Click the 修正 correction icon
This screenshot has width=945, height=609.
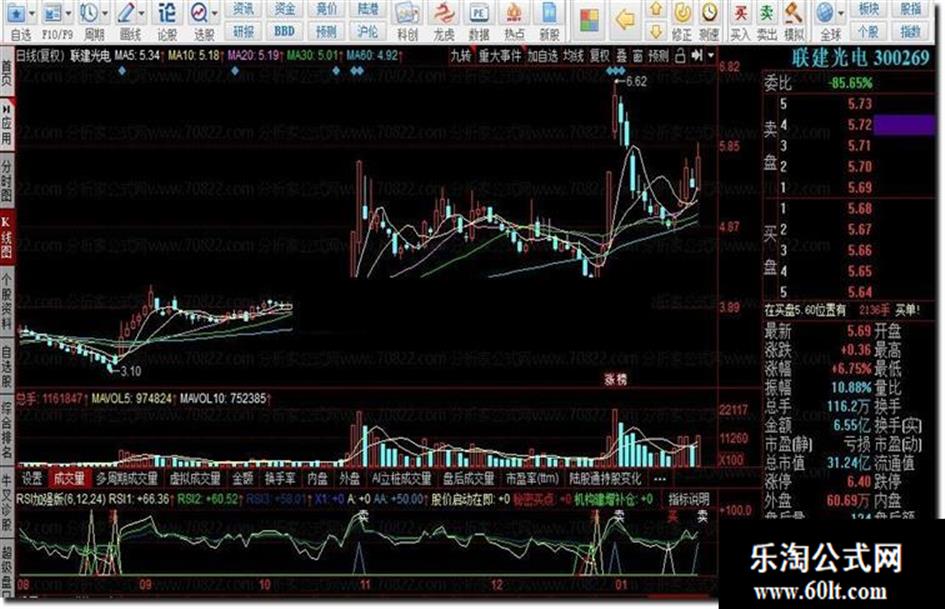point(682,13)
